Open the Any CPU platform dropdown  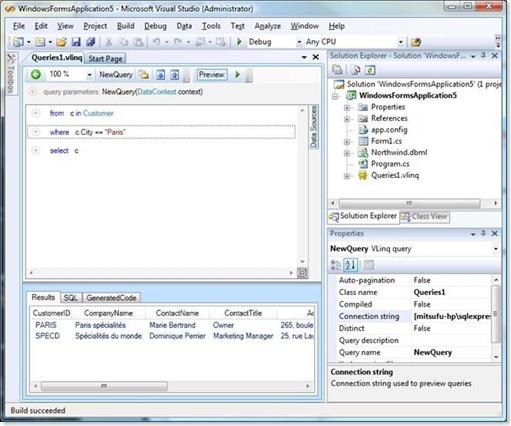400,42
